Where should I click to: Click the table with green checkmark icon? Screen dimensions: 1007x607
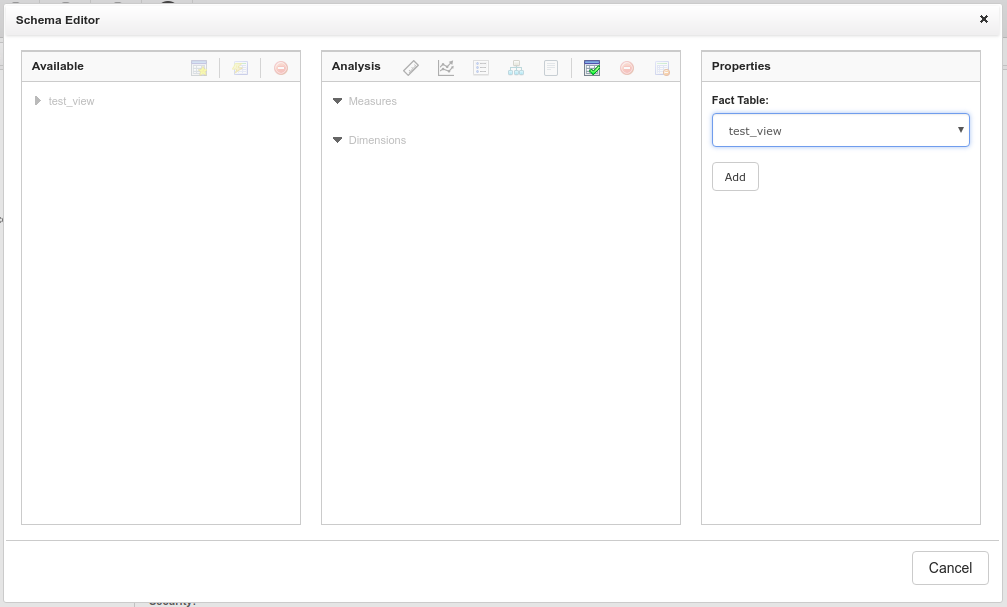pos(592,68)
